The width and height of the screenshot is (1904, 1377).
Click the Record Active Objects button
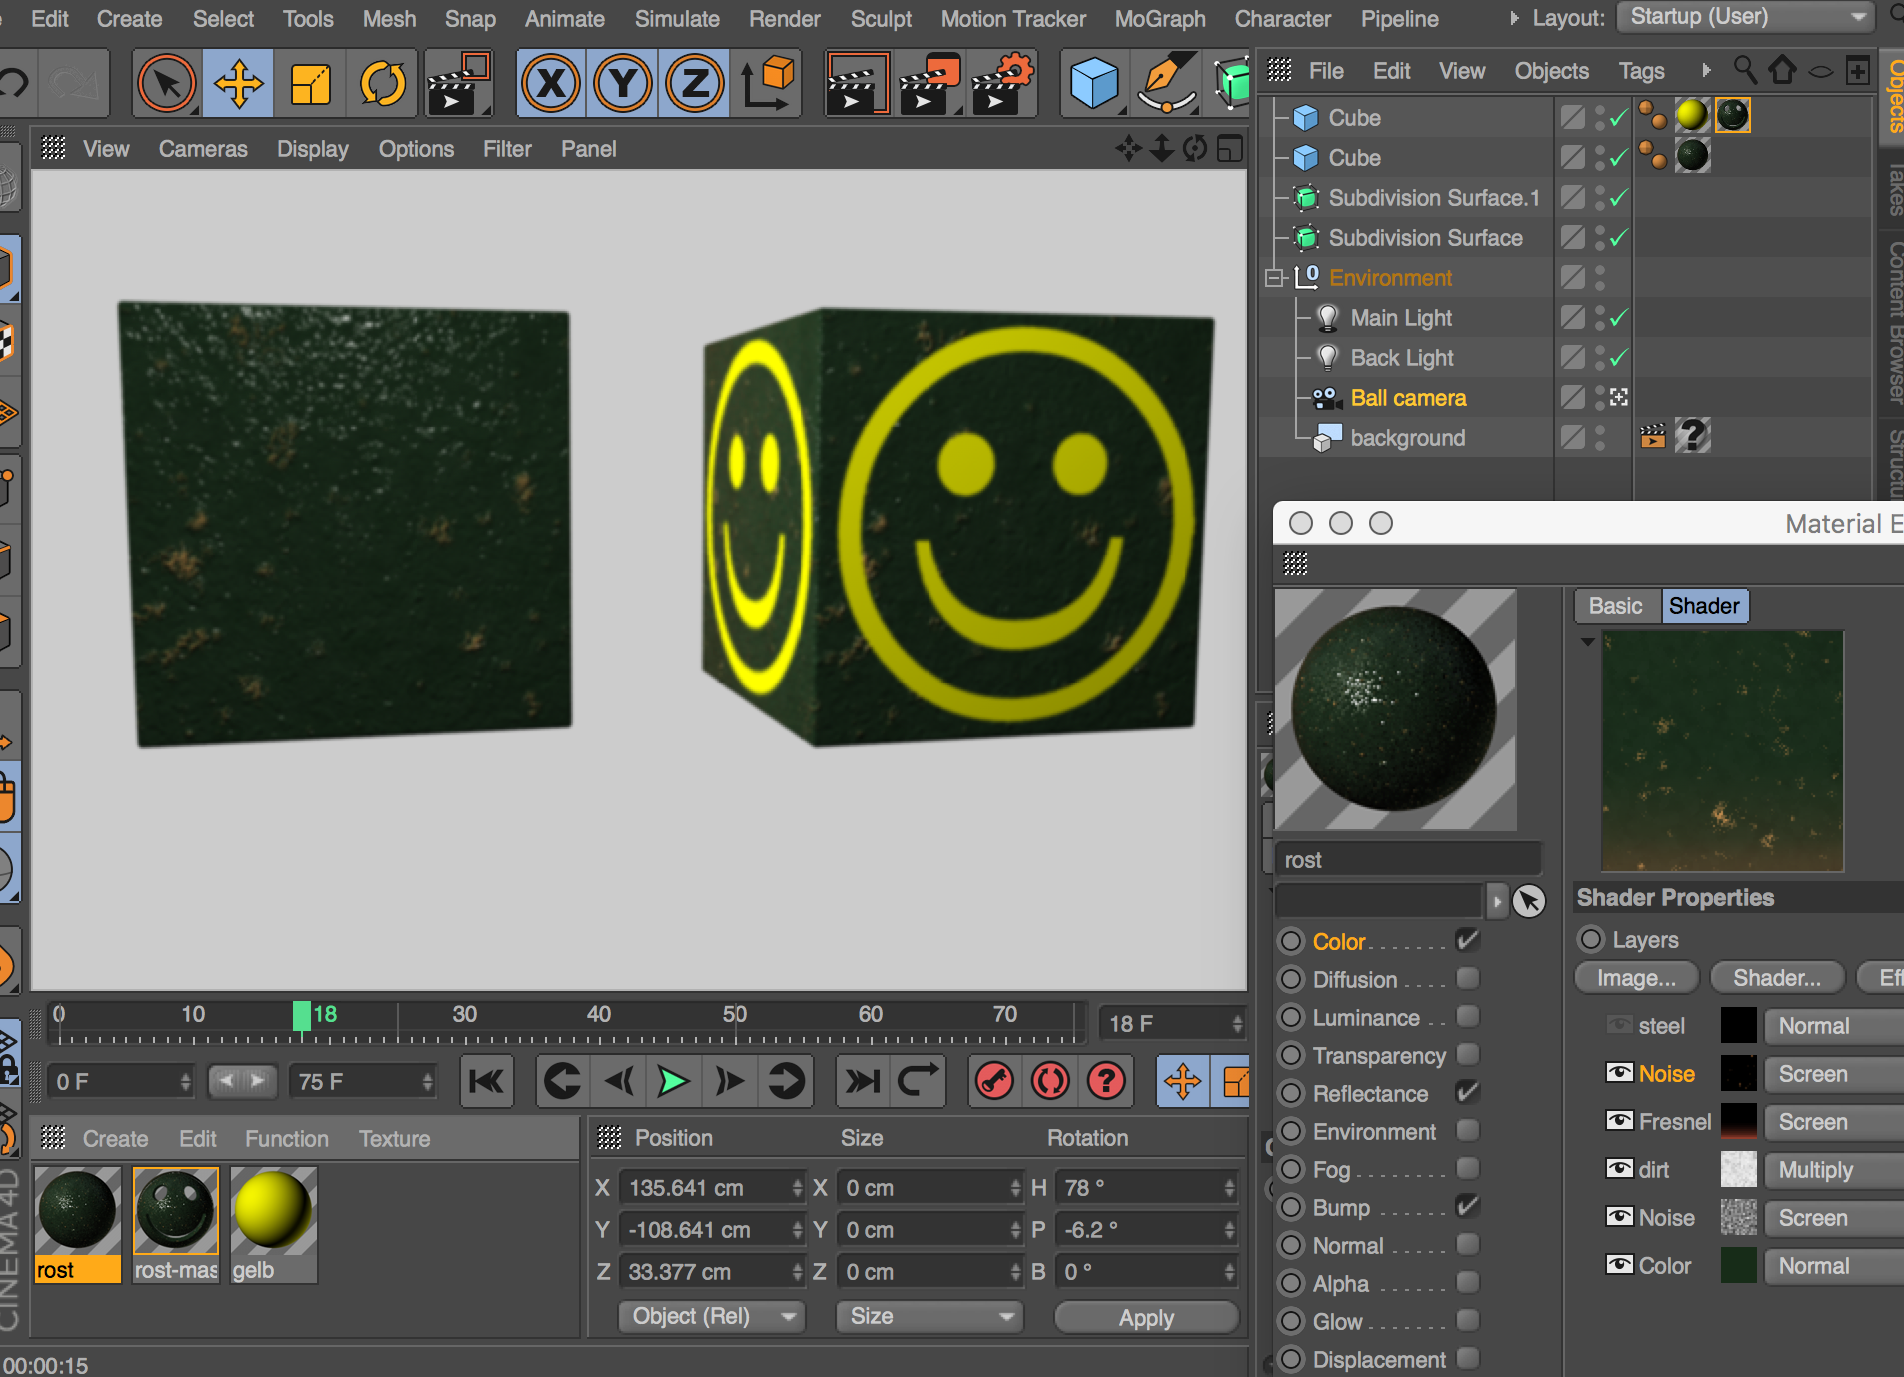coord(994,1081)
